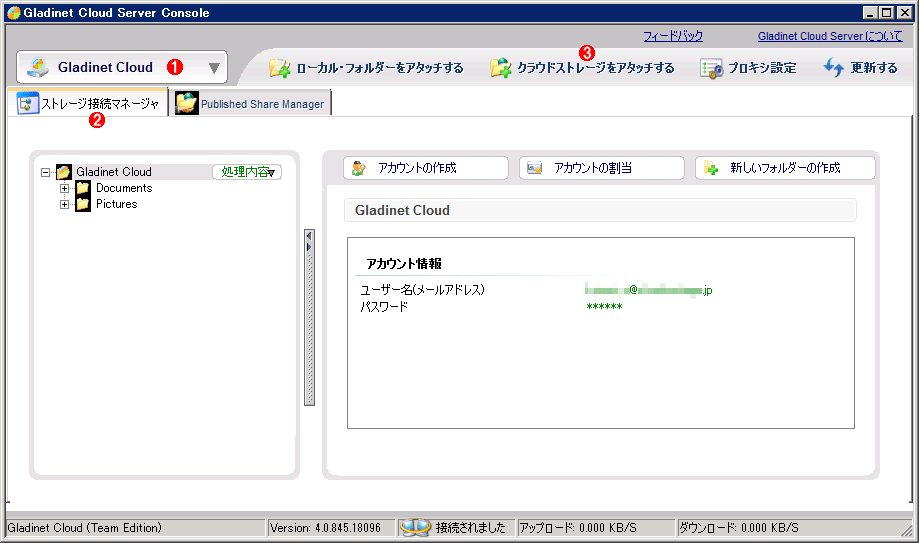Click the attach local folder icon

[x=280, y=68]
